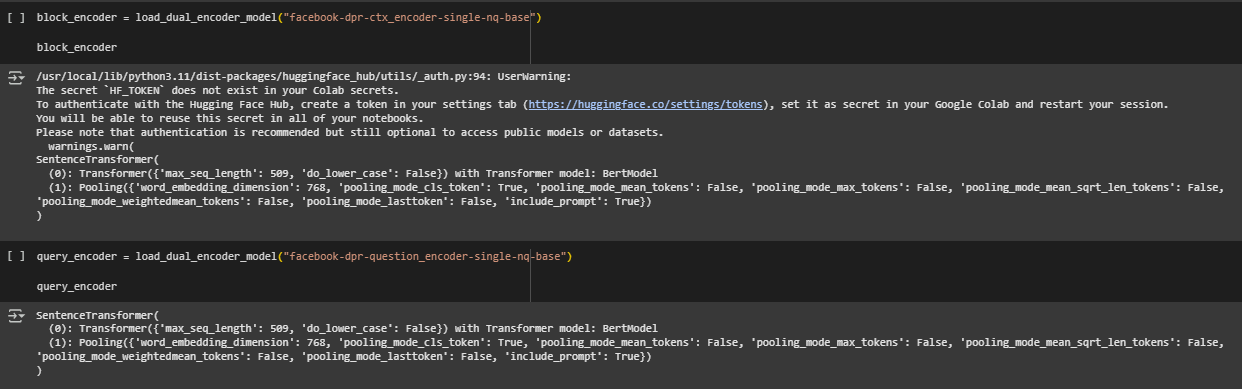Toggle output icon of query_encoder cell

(x=15, y=316)
